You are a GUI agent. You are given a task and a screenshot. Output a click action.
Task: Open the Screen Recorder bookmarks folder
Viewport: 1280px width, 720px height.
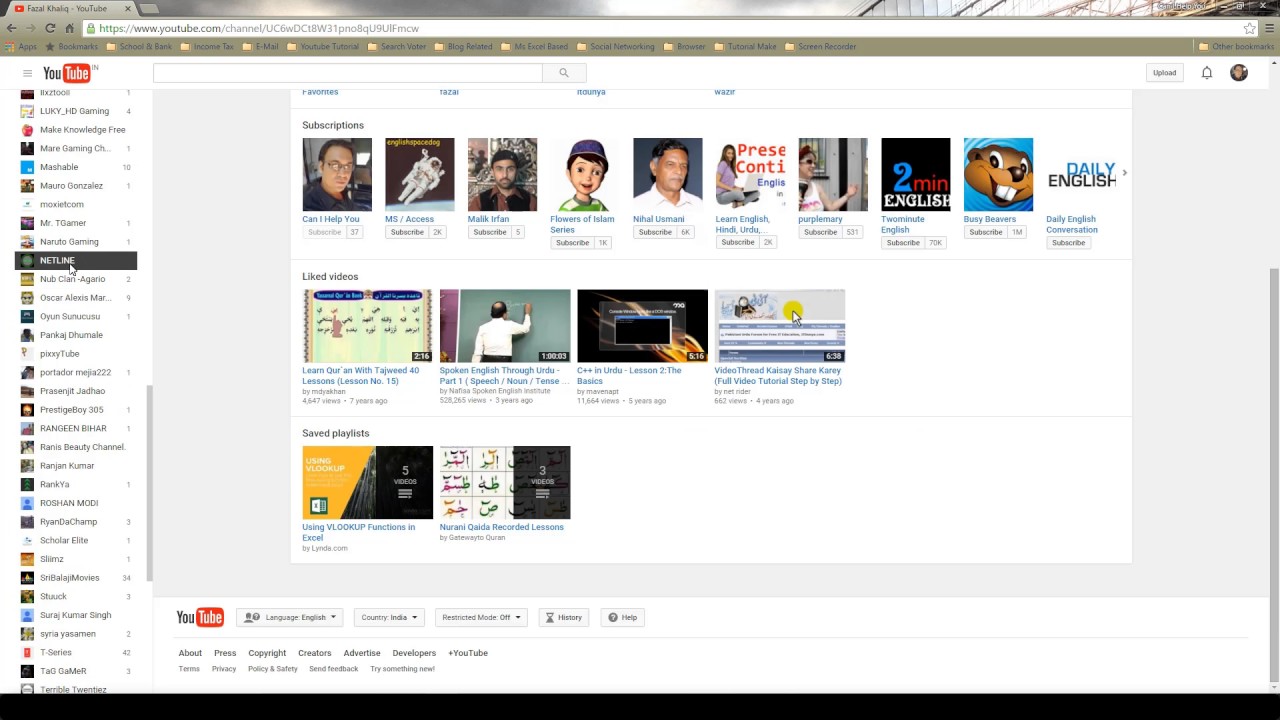821,47
